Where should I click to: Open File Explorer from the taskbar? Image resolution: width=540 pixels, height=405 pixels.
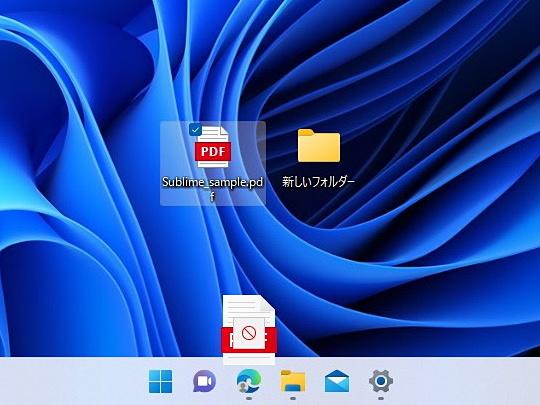pos(293,381)
